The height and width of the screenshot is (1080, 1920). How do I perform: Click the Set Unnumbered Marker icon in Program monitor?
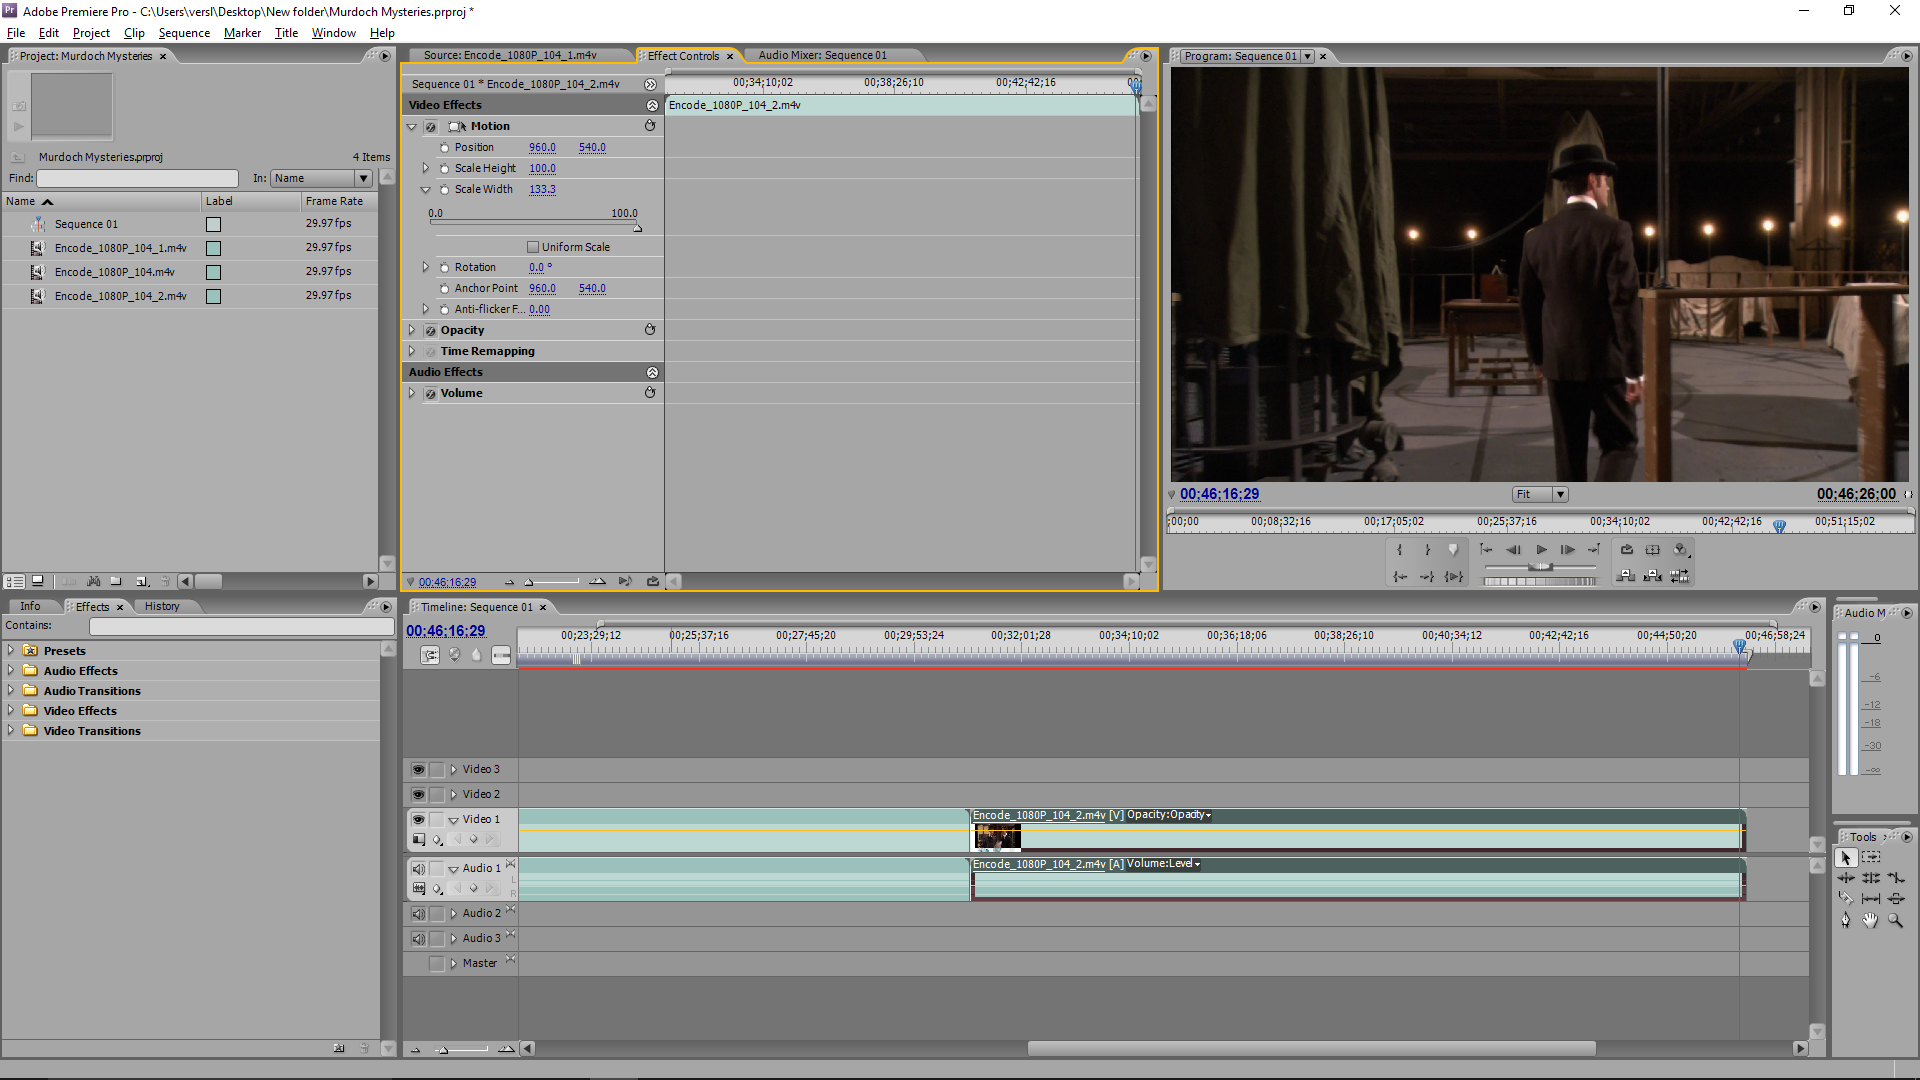(x=1454, y=549)
